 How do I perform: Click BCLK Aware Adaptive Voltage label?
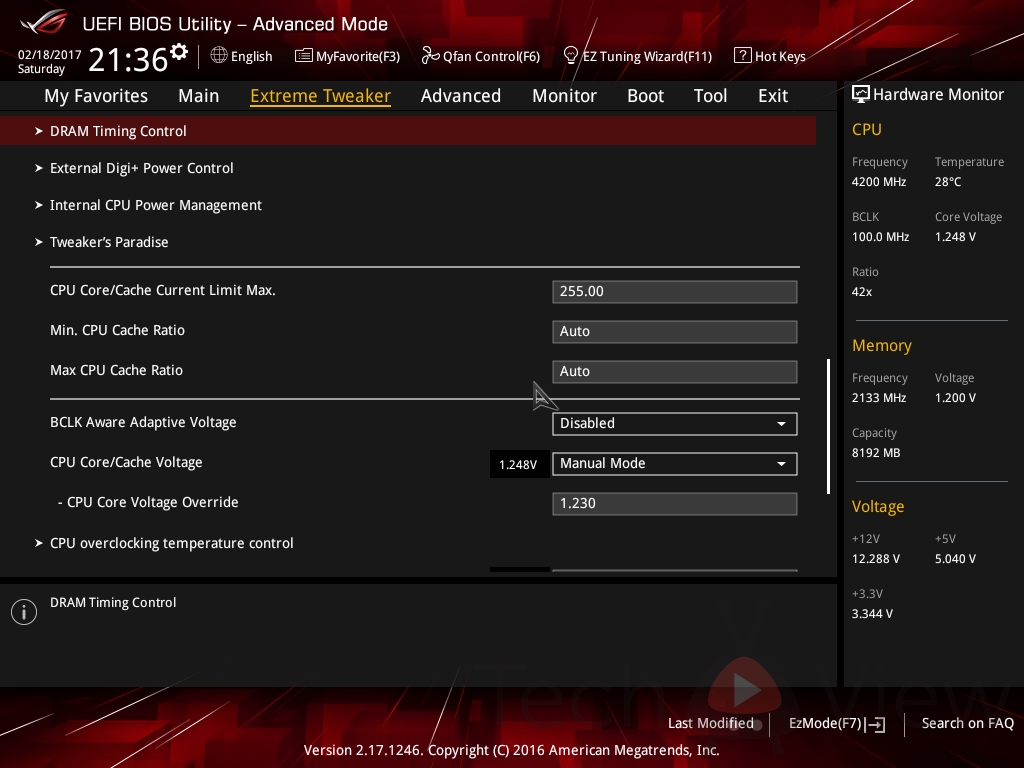(143, 423)
